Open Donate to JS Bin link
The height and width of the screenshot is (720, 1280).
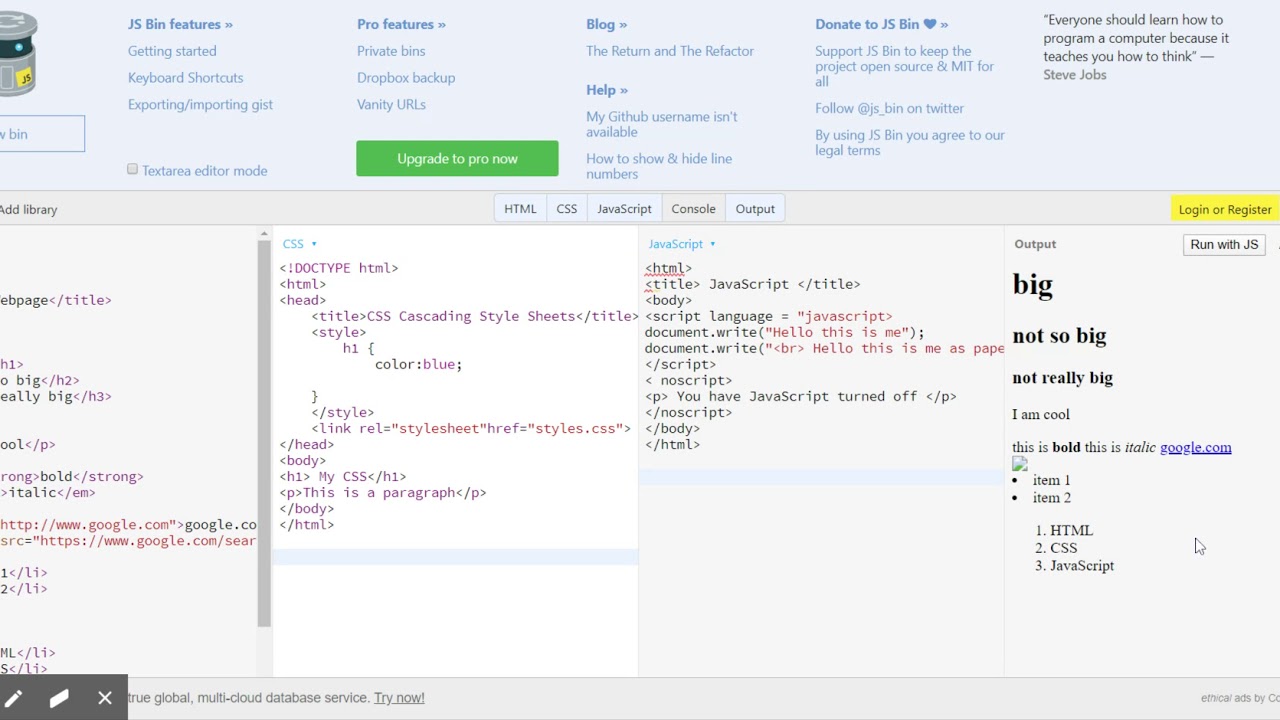point(881,24)
